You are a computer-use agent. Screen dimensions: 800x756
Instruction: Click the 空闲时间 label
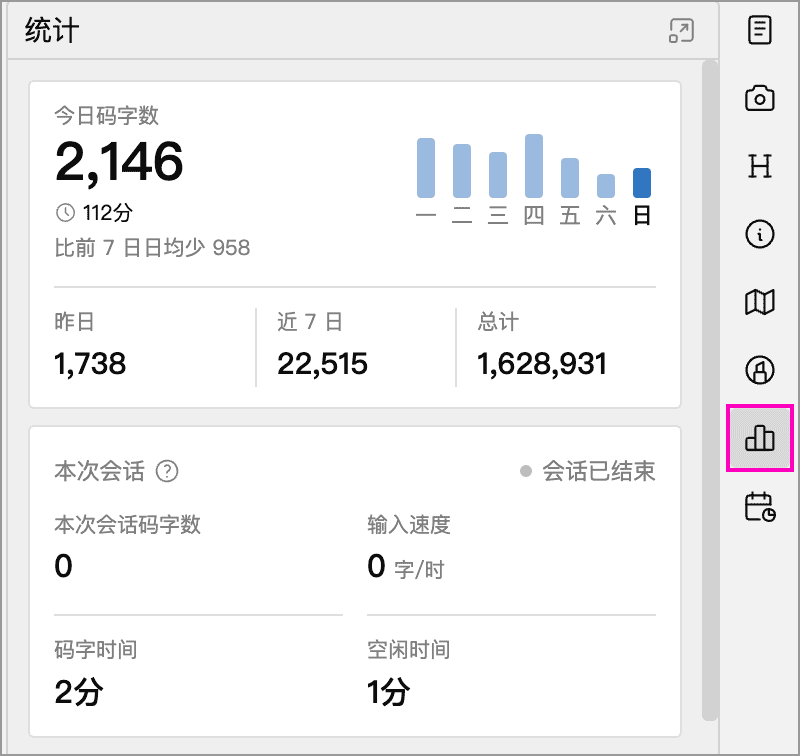(409, 649)
